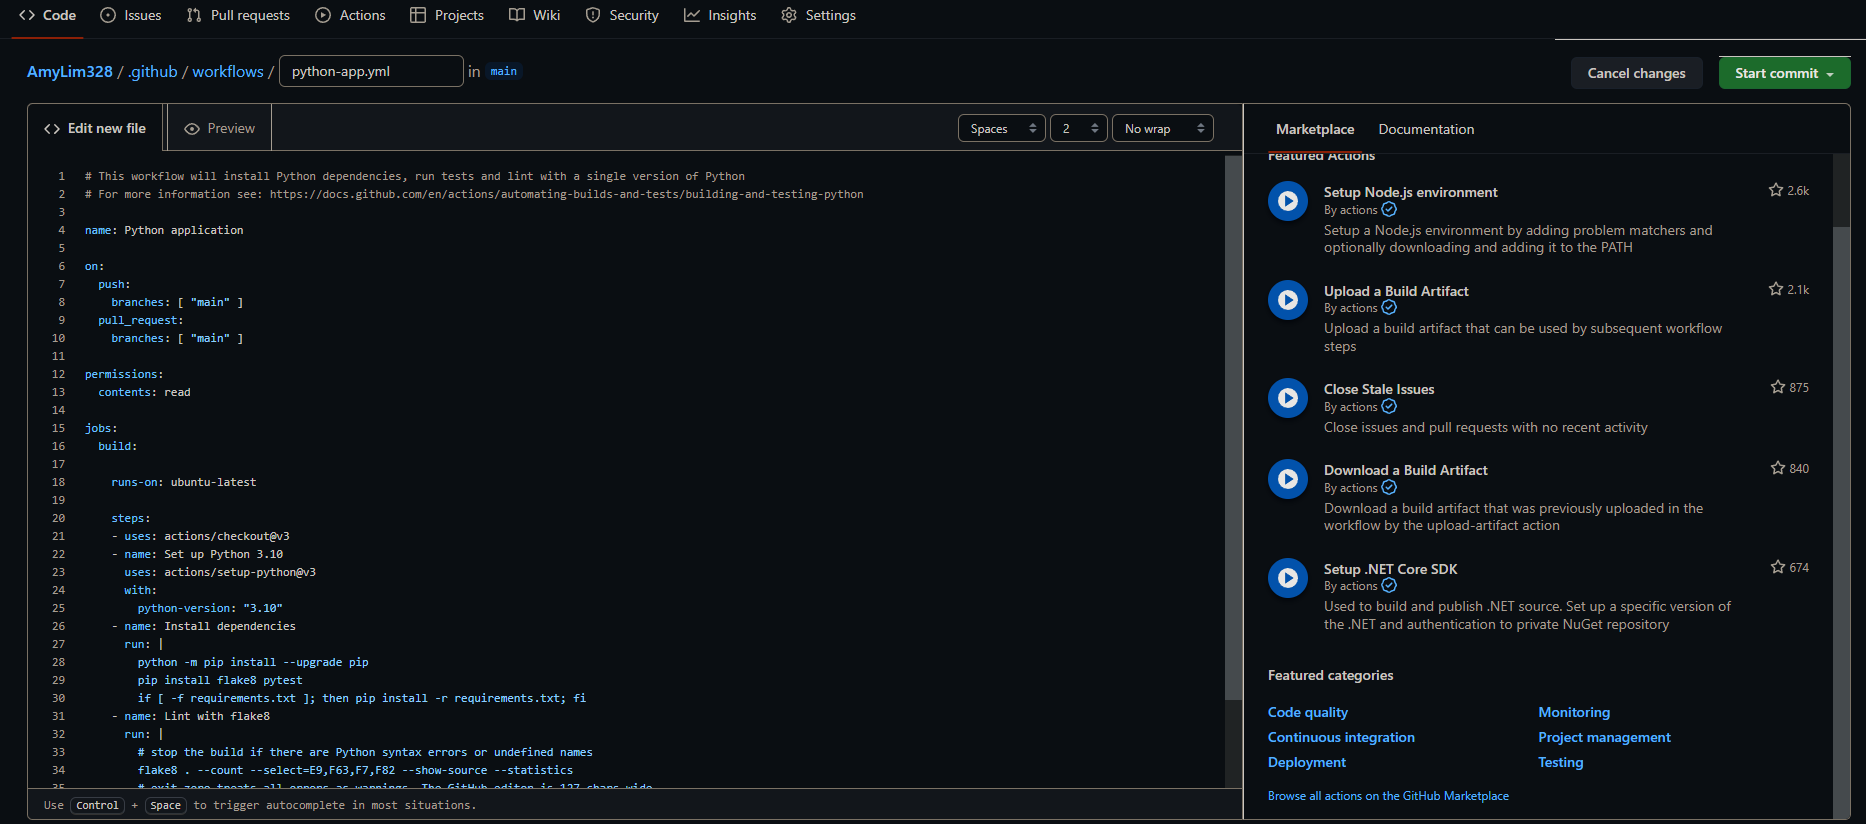Open the Testing category

point(1561,762)
